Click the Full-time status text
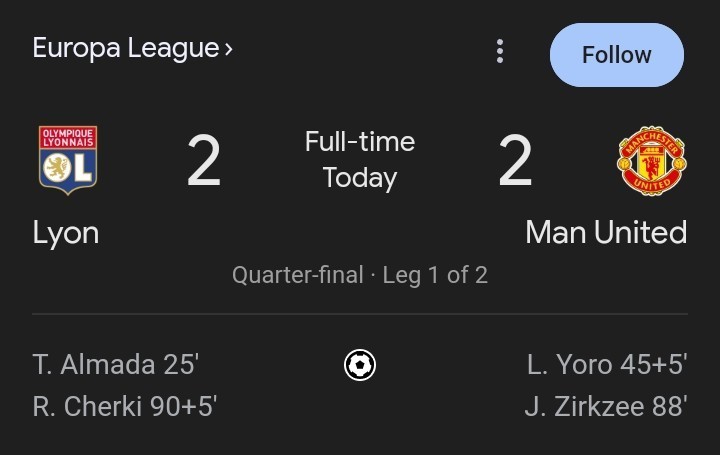 coord(360,141)
